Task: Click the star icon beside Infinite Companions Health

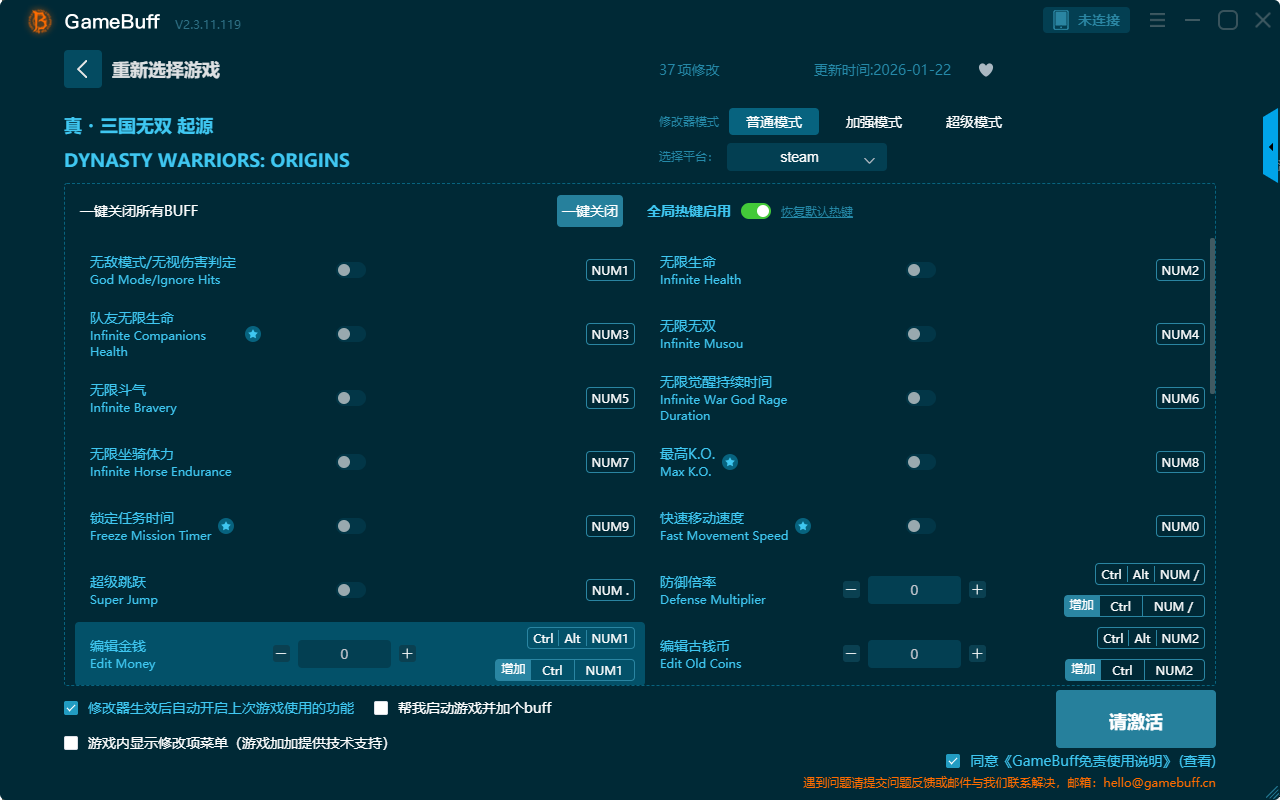Action: point(253,334)
